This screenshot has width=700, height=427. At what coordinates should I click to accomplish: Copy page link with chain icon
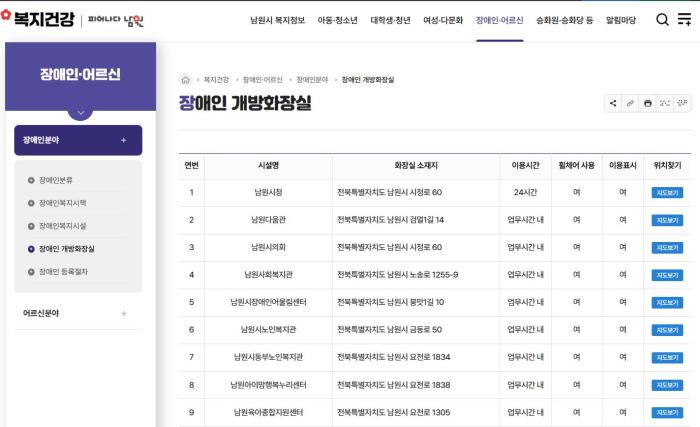click(630, 103)
